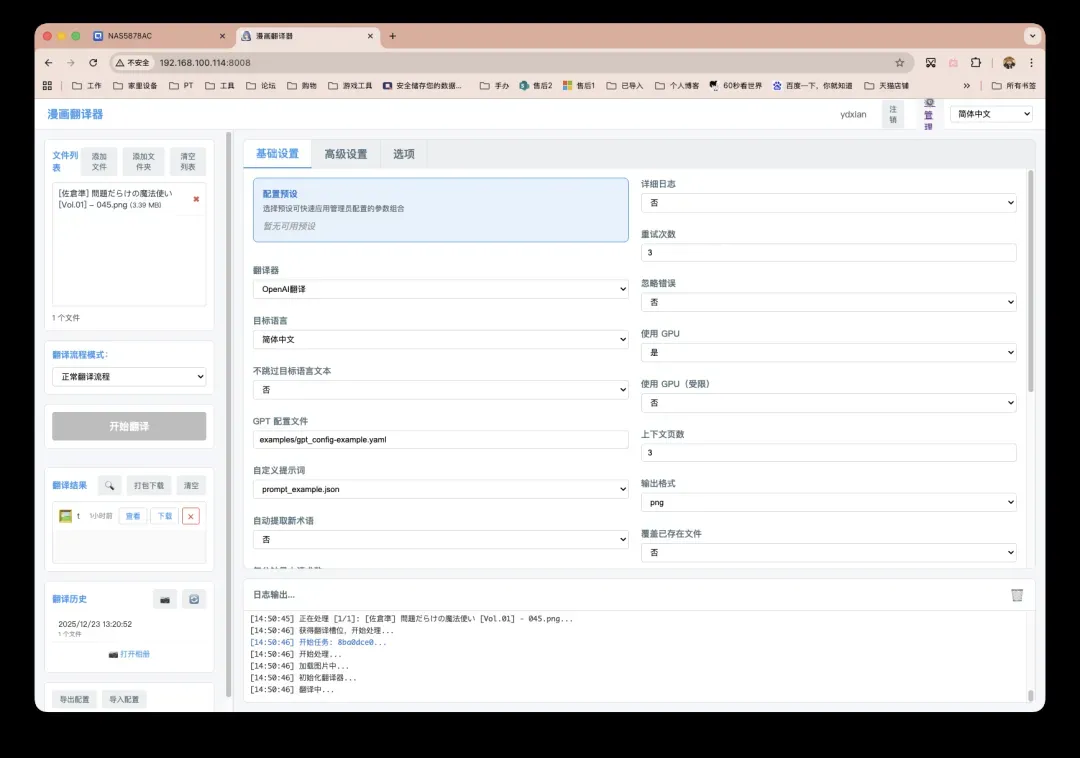Click the refresh icon in 翻译历史
This screenshot has height=758, width=1080.
coord(194,599)
